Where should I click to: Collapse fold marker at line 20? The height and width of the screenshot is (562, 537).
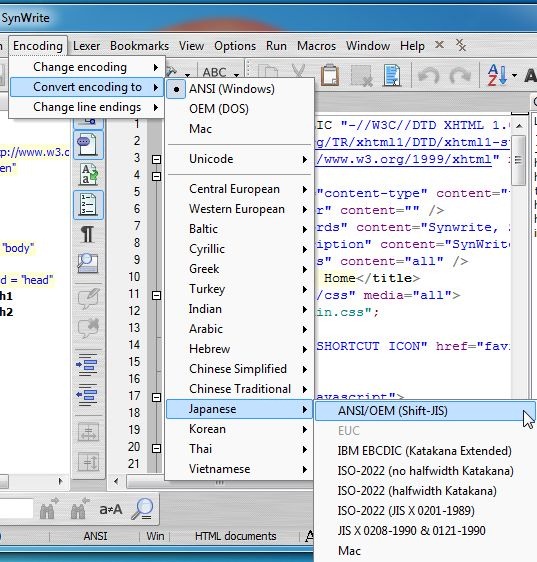coord(156,448)
